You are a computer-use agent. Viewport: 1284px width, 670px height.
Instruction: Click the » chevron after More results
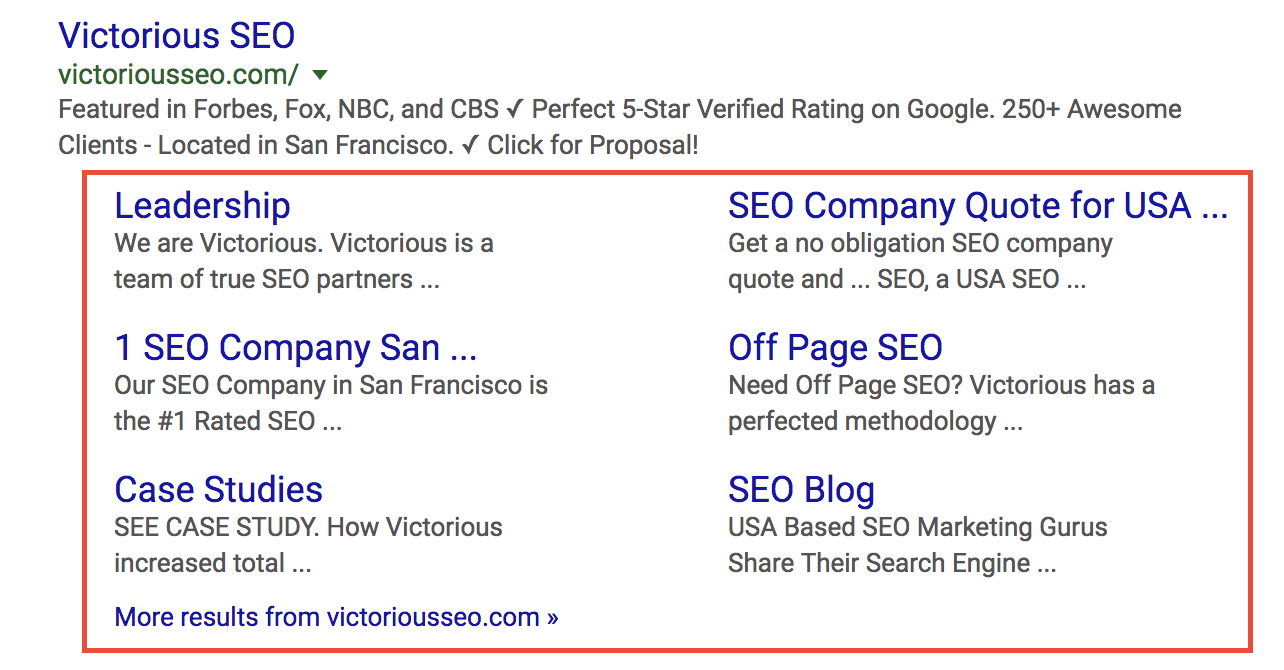click(x=552, y=617)
